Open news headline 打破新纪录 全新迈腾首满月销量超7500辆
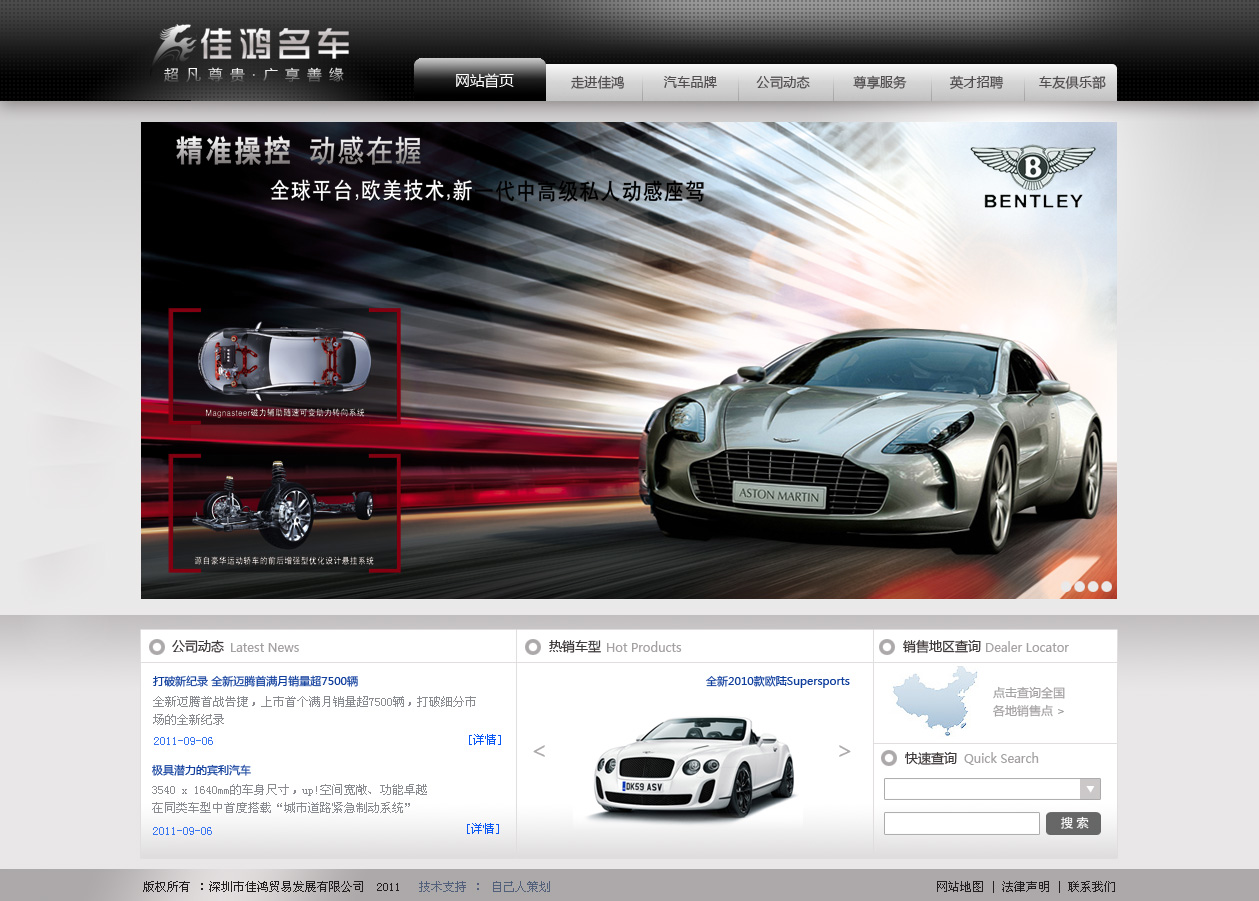 click(255, 681)
